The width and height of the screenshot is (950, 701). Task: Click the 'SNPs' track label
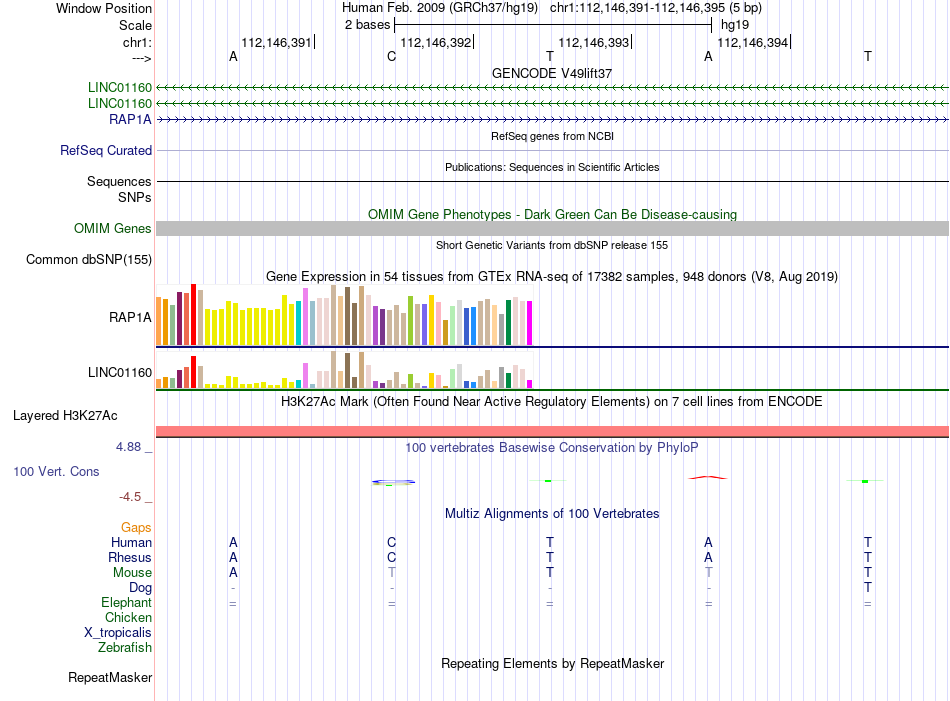(x=135, y=198)
